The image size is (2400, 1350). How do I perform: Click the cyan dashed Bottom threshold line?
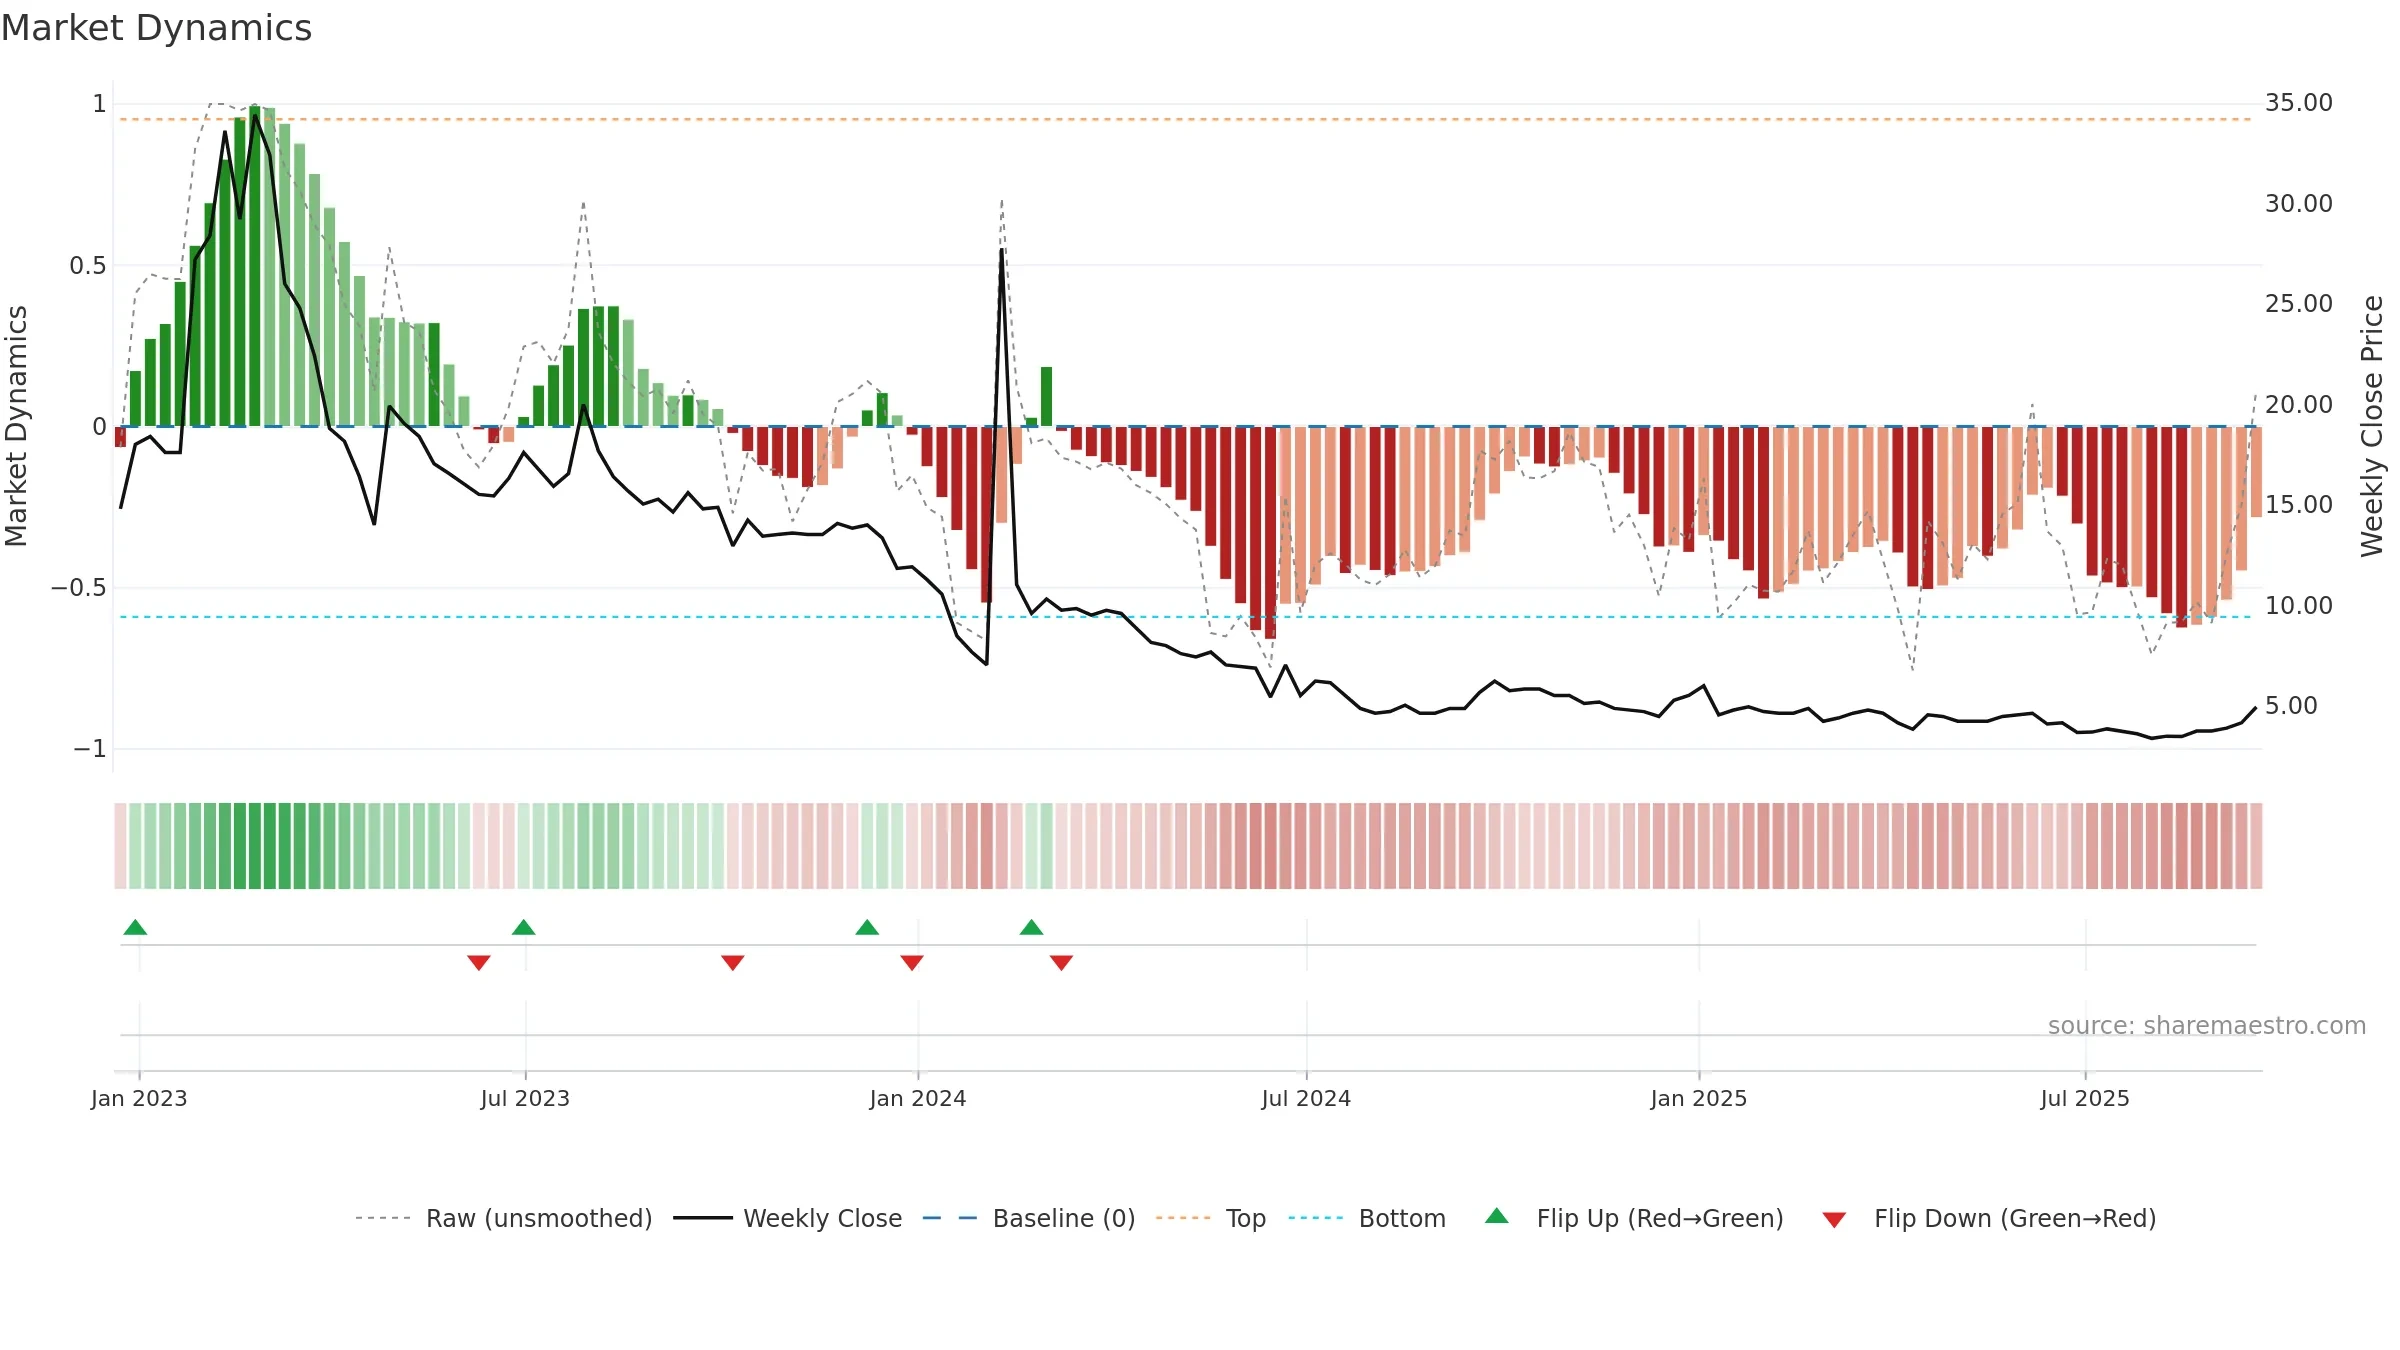(1185, 617)
